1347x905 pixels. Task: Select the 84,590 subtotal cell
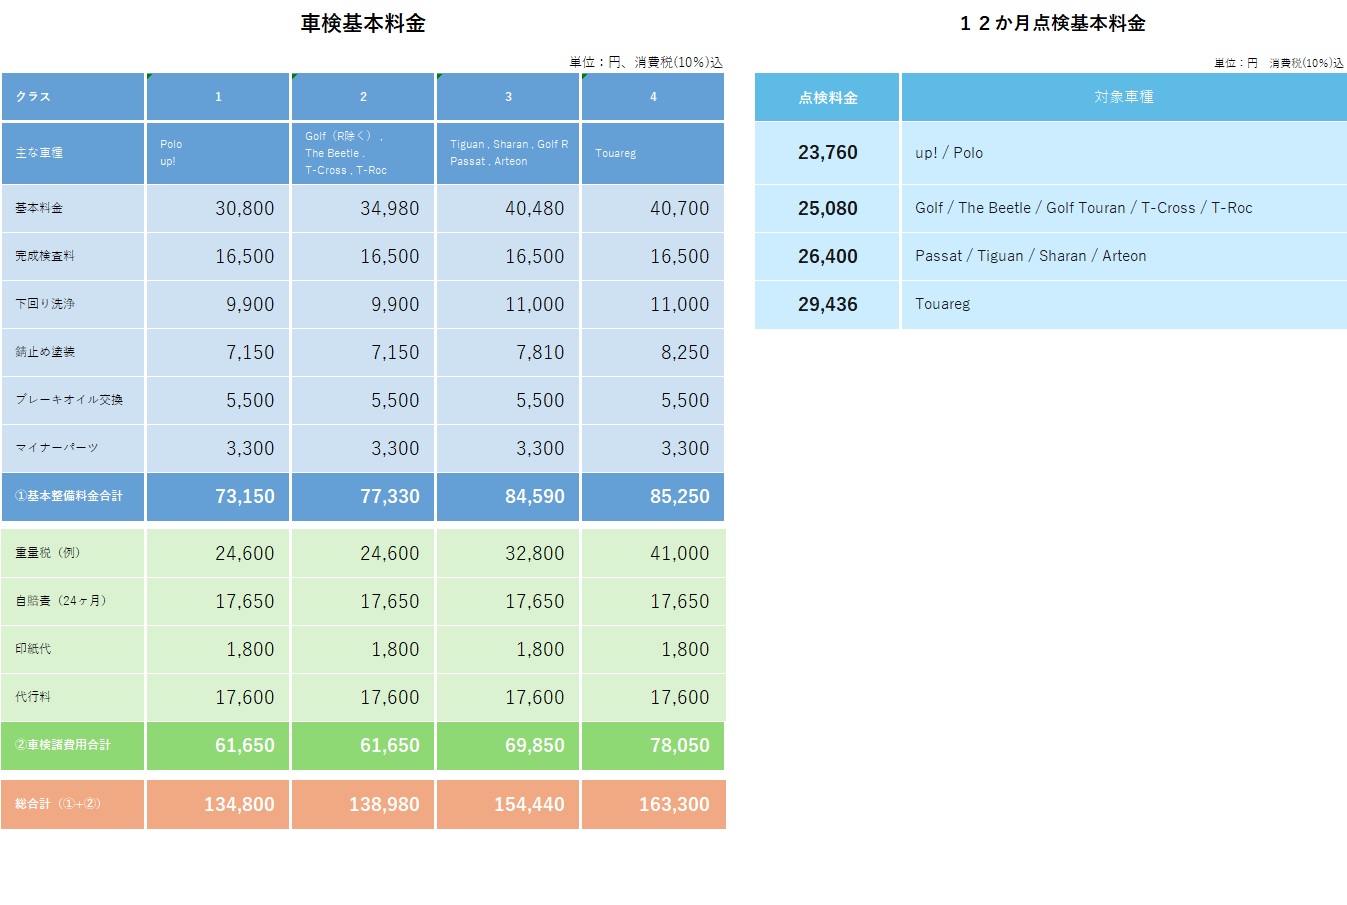[x=508, y=497]
